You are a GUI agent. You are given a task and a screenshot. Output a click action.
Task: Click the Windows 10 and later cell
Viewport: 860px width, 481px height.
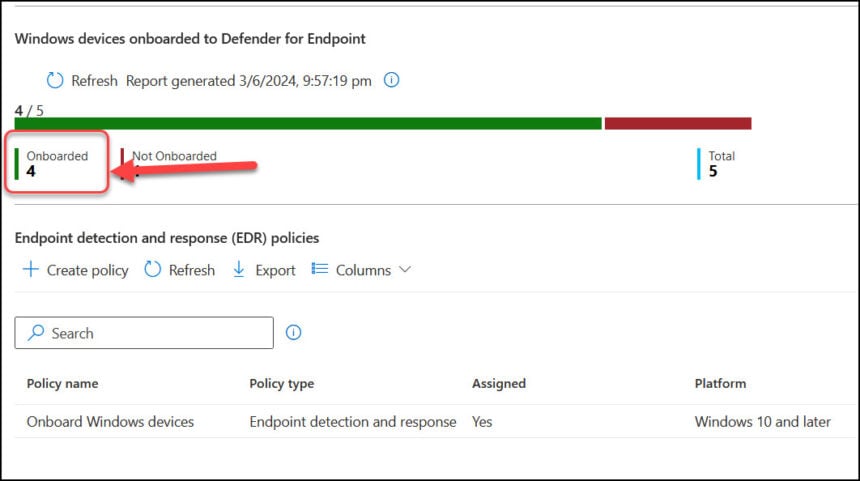(762, 422)
